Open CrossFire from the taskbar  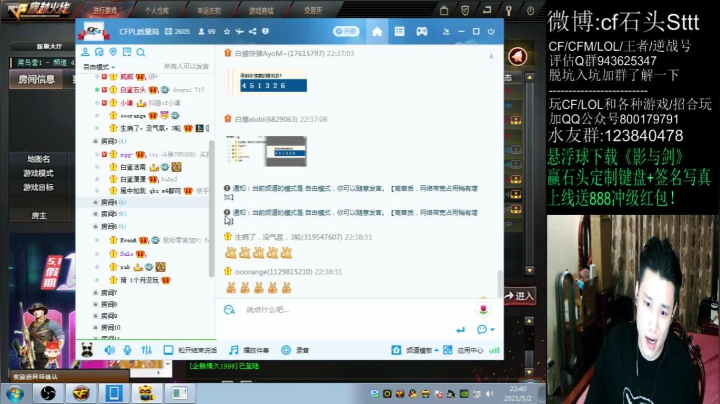pos(81,393)
